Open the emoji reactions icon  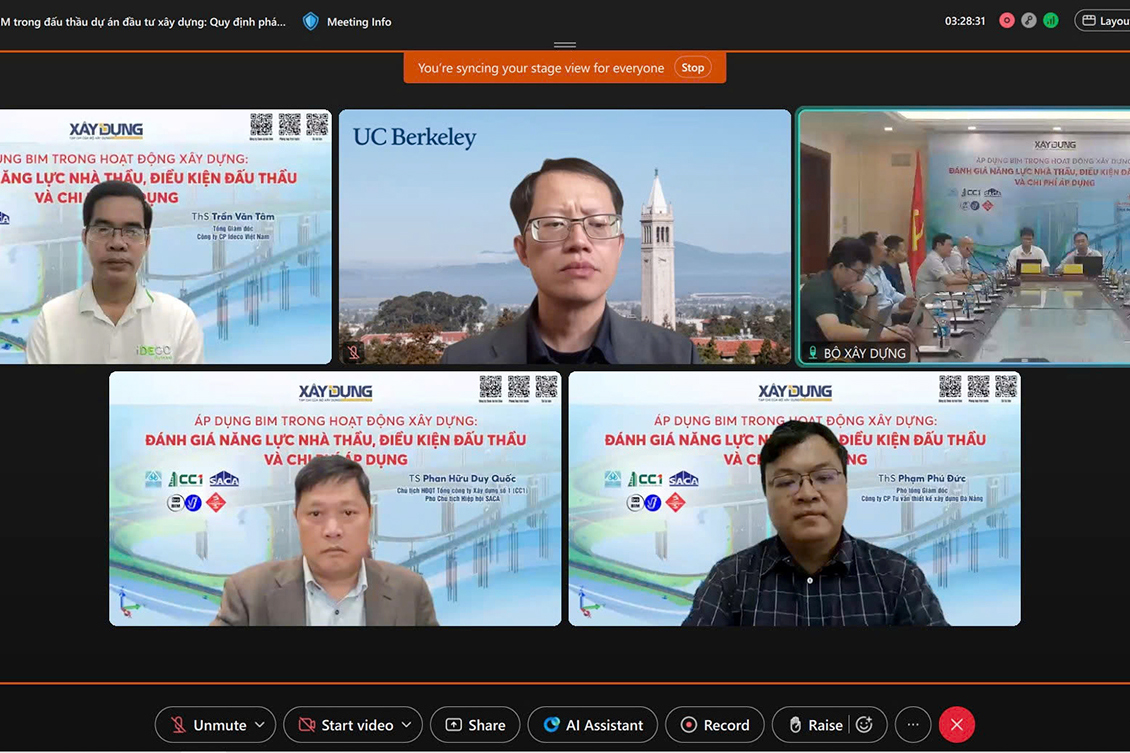click(864, 725)
